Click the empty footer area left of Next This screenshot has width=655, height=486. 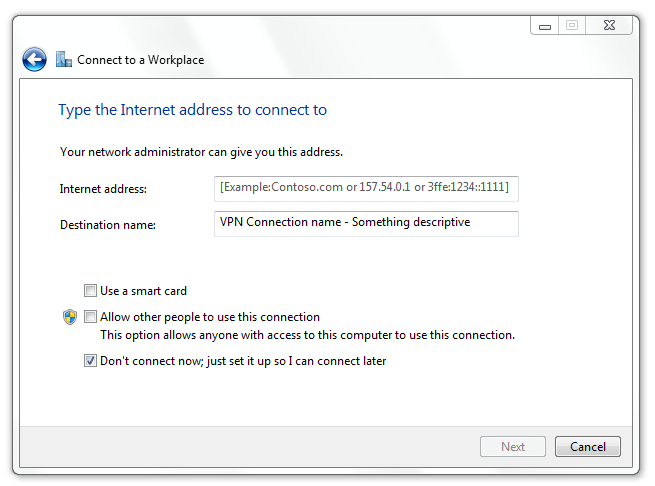[x=250, y=447]
